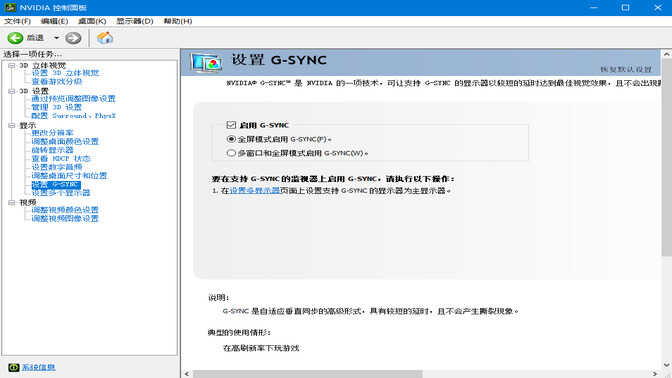672x378 pixels.
Task: Collapse the 显示 tree node
Action: click(x=12, y=126)
